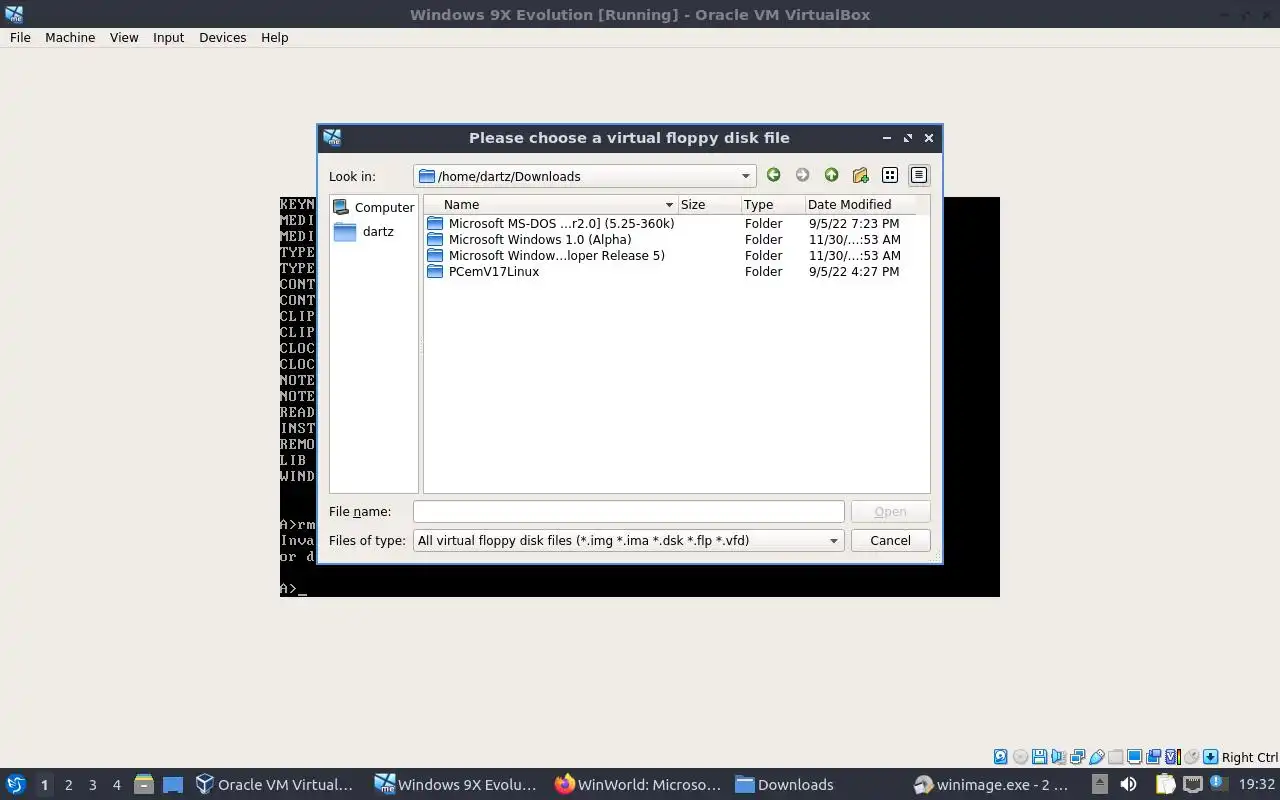The image size is (1280, 800).
Task: Click the clipboard manager tray icon
Action: pyautogui.click(x=1165, y=784)
